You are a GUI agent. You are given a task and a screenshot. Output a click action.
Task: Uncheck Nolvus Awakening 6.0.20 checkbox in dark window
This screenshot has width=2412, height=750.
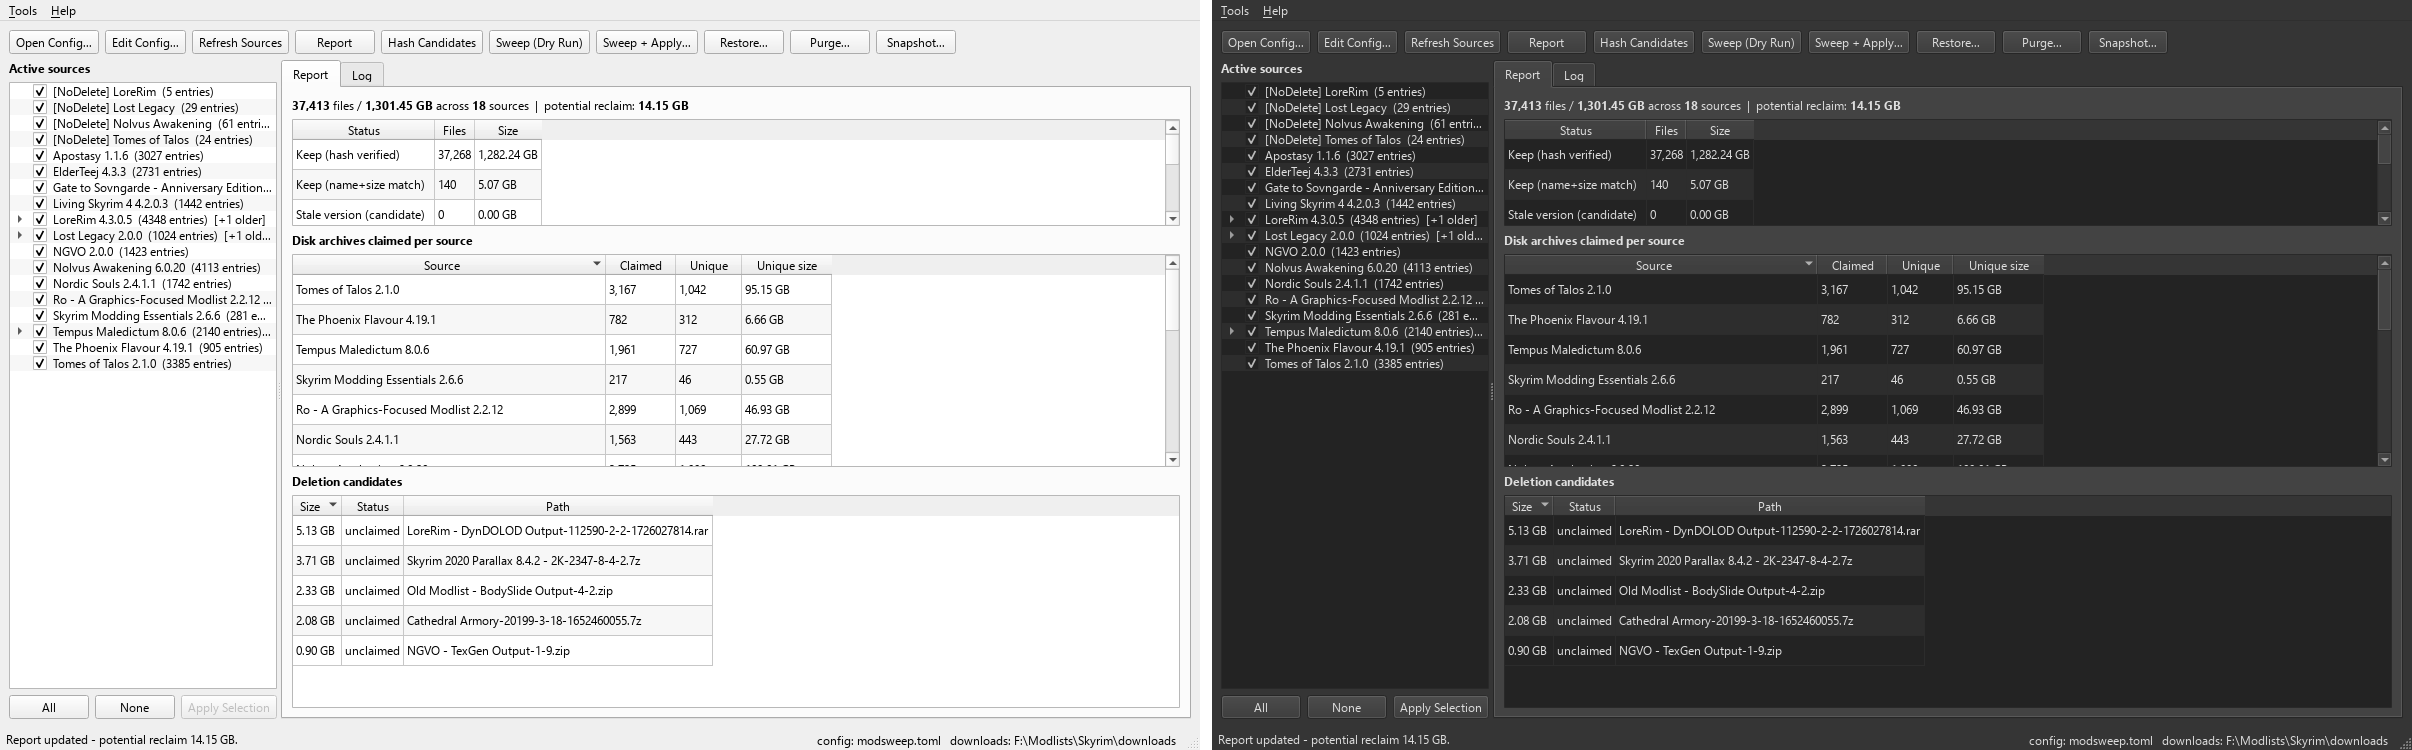1252,268
